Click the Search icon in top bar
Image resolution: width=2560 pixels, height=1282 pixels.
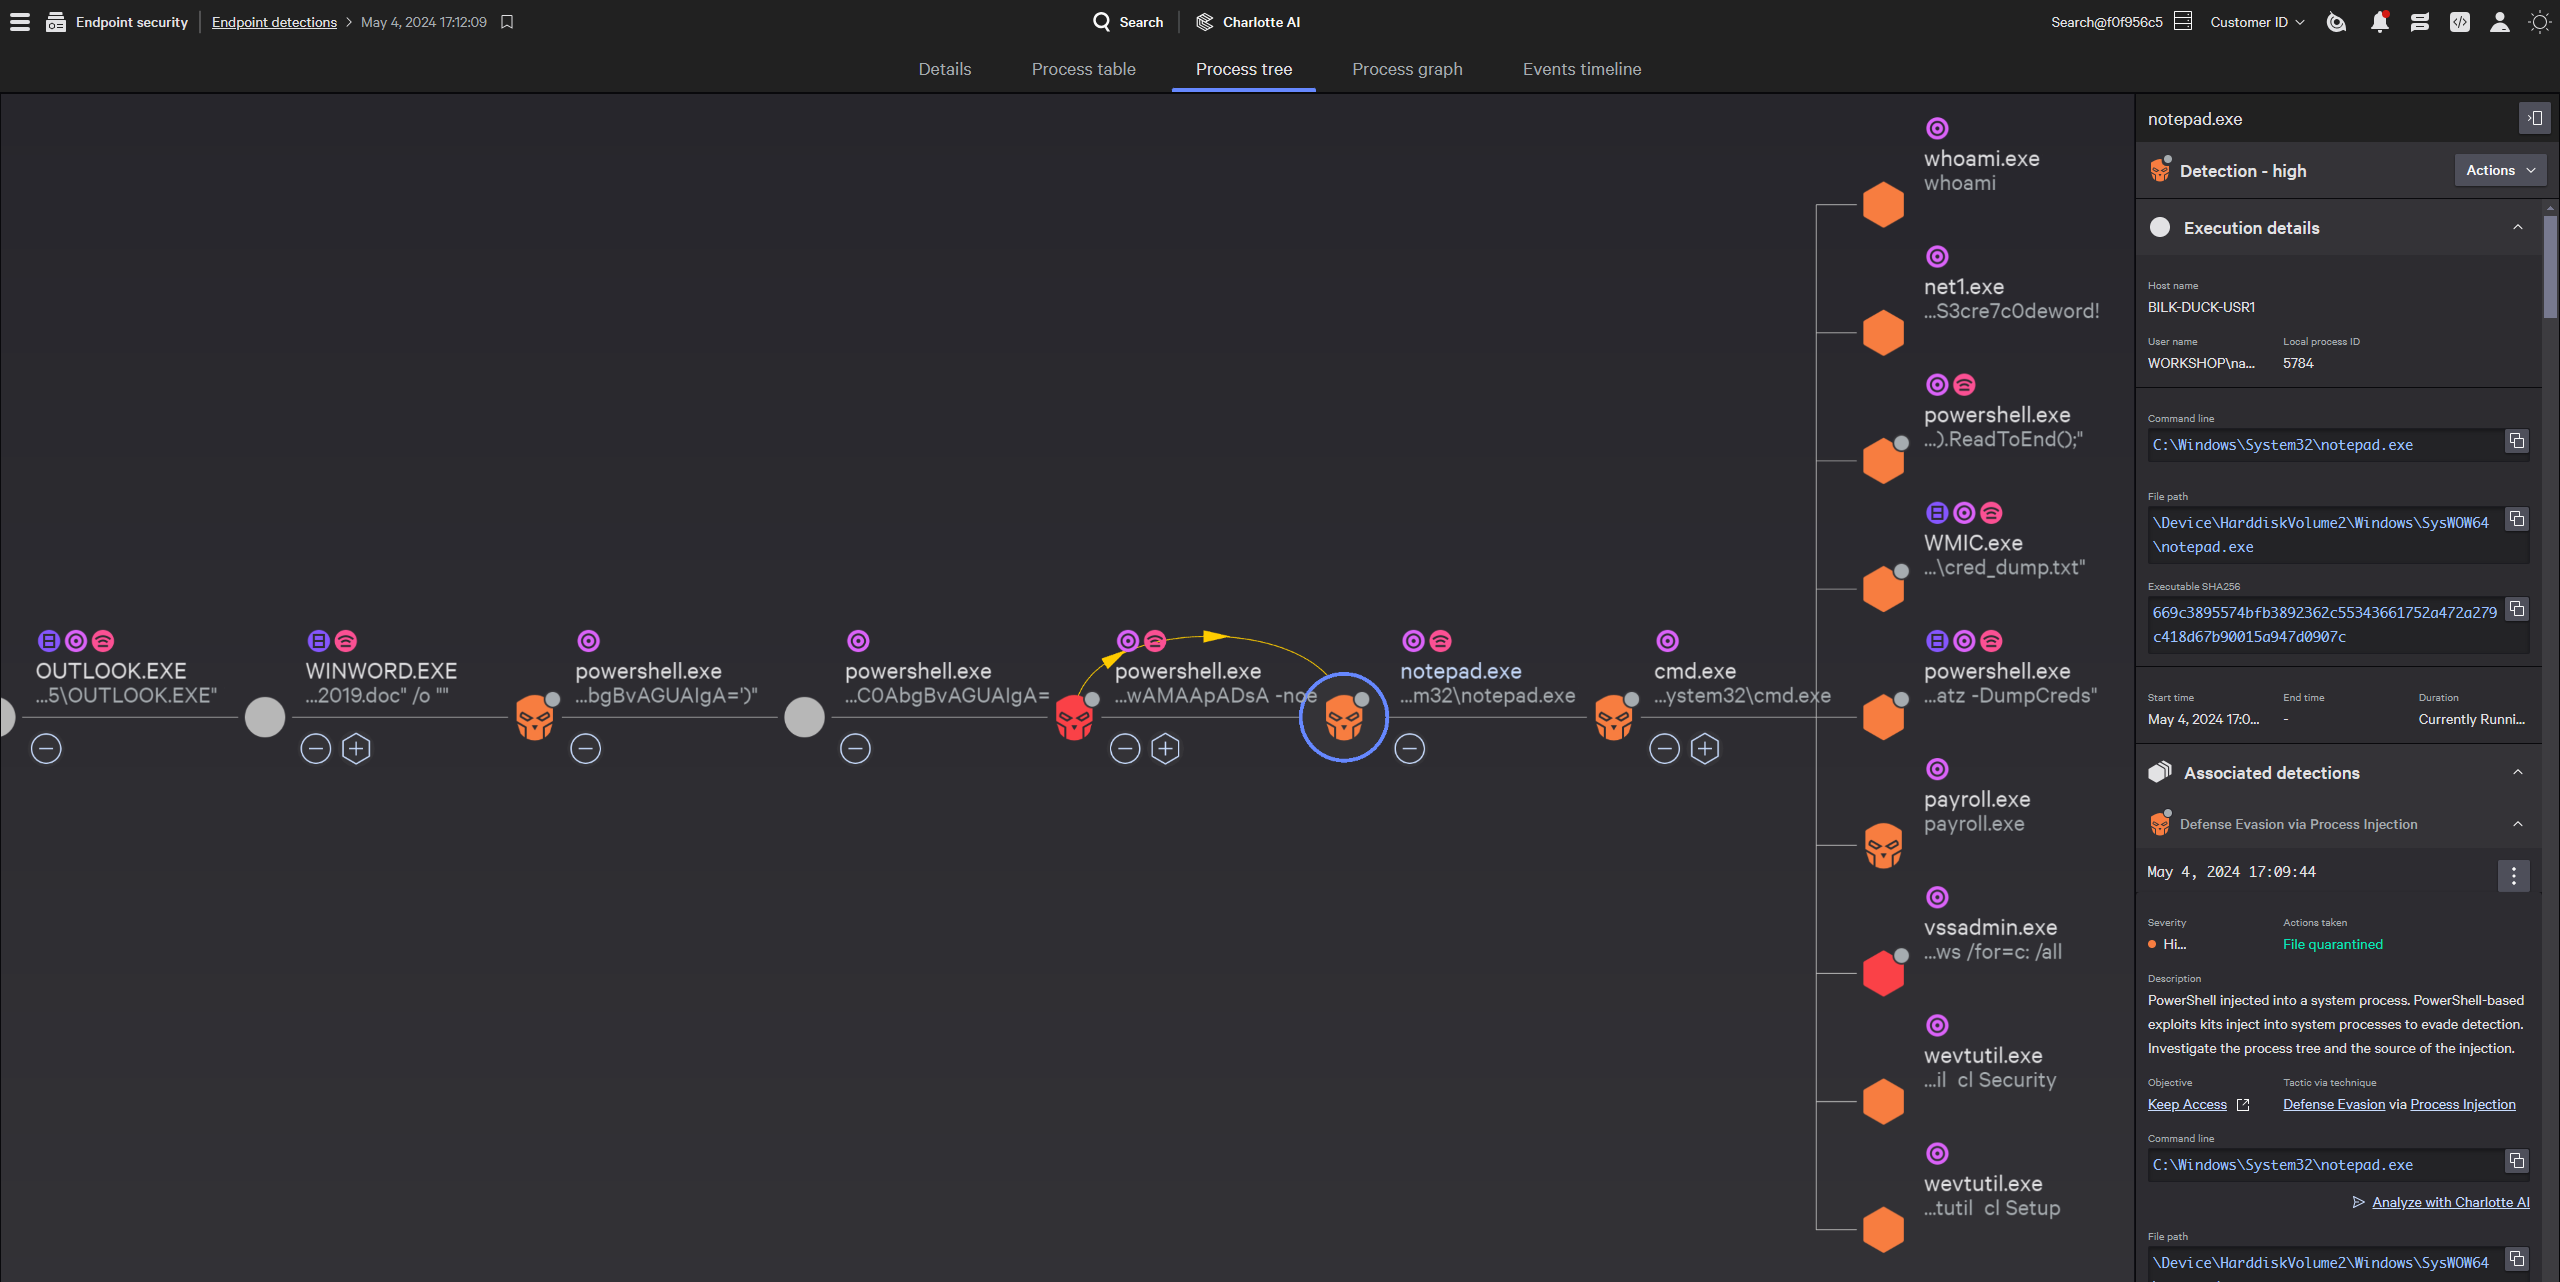click(1101, 21)
